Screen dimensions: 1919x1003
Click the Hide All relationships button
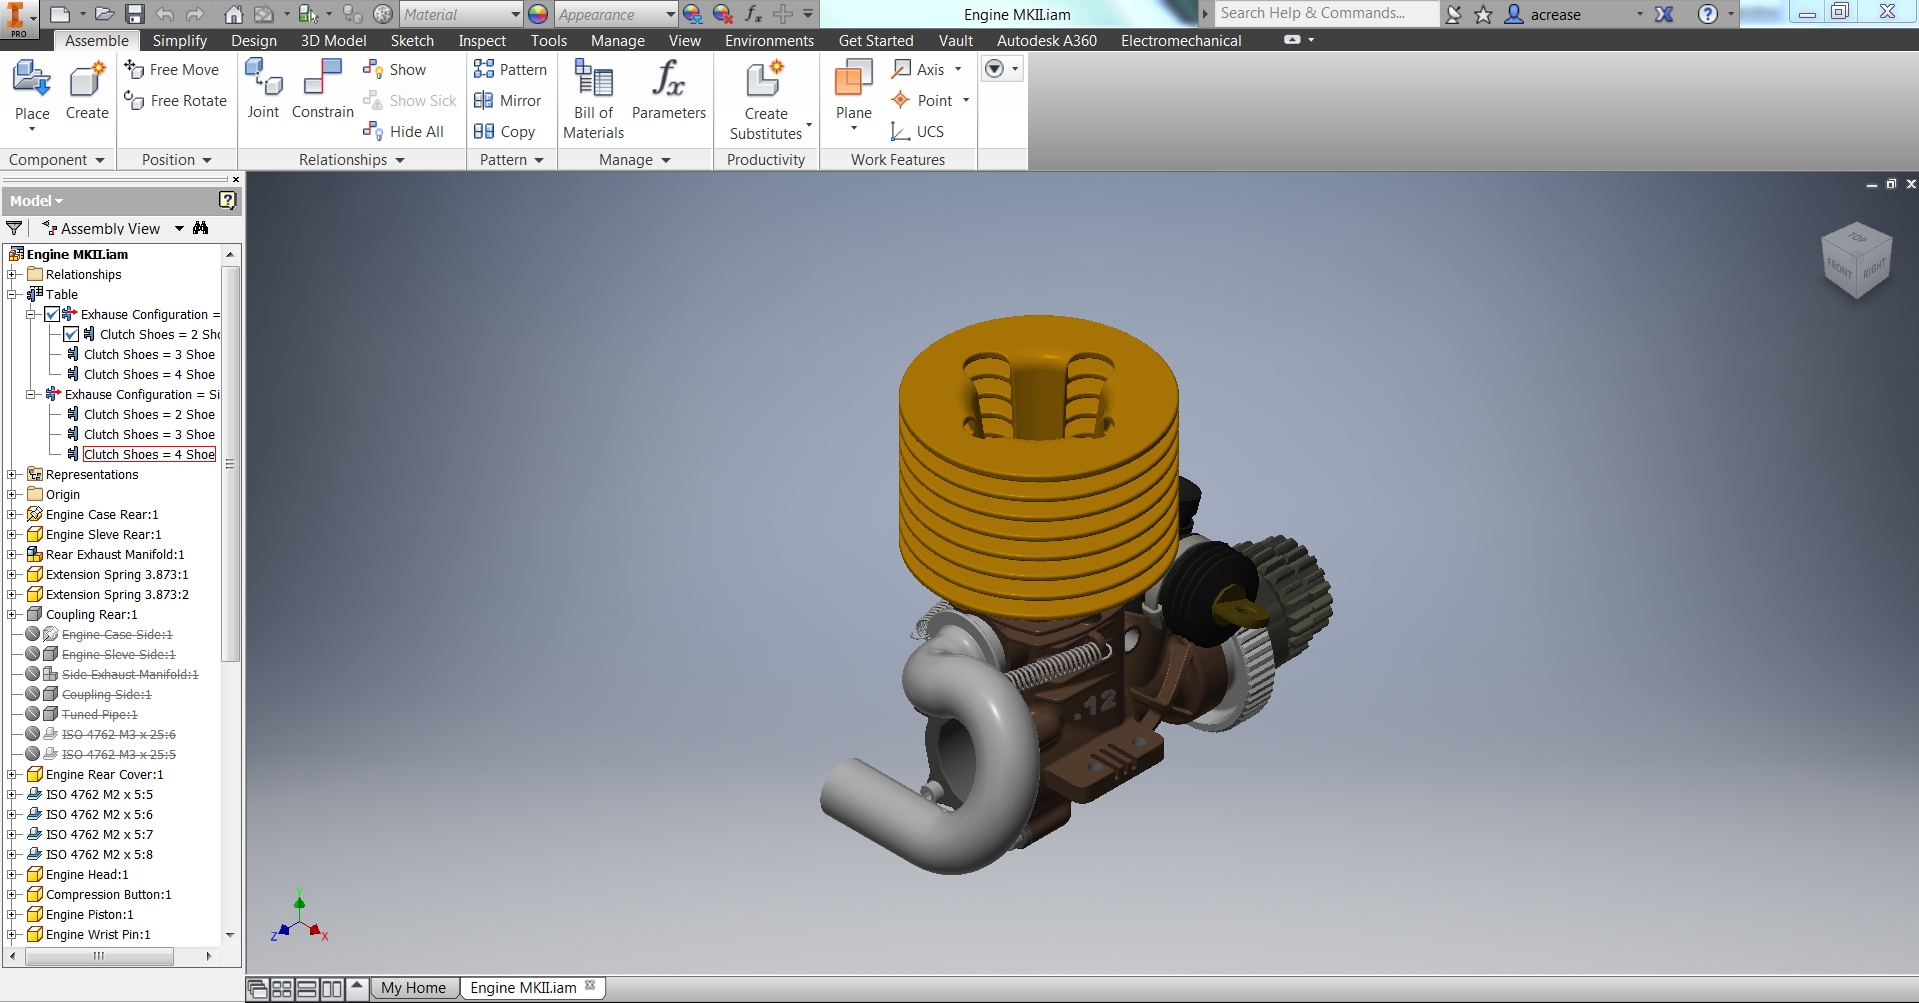404,132
